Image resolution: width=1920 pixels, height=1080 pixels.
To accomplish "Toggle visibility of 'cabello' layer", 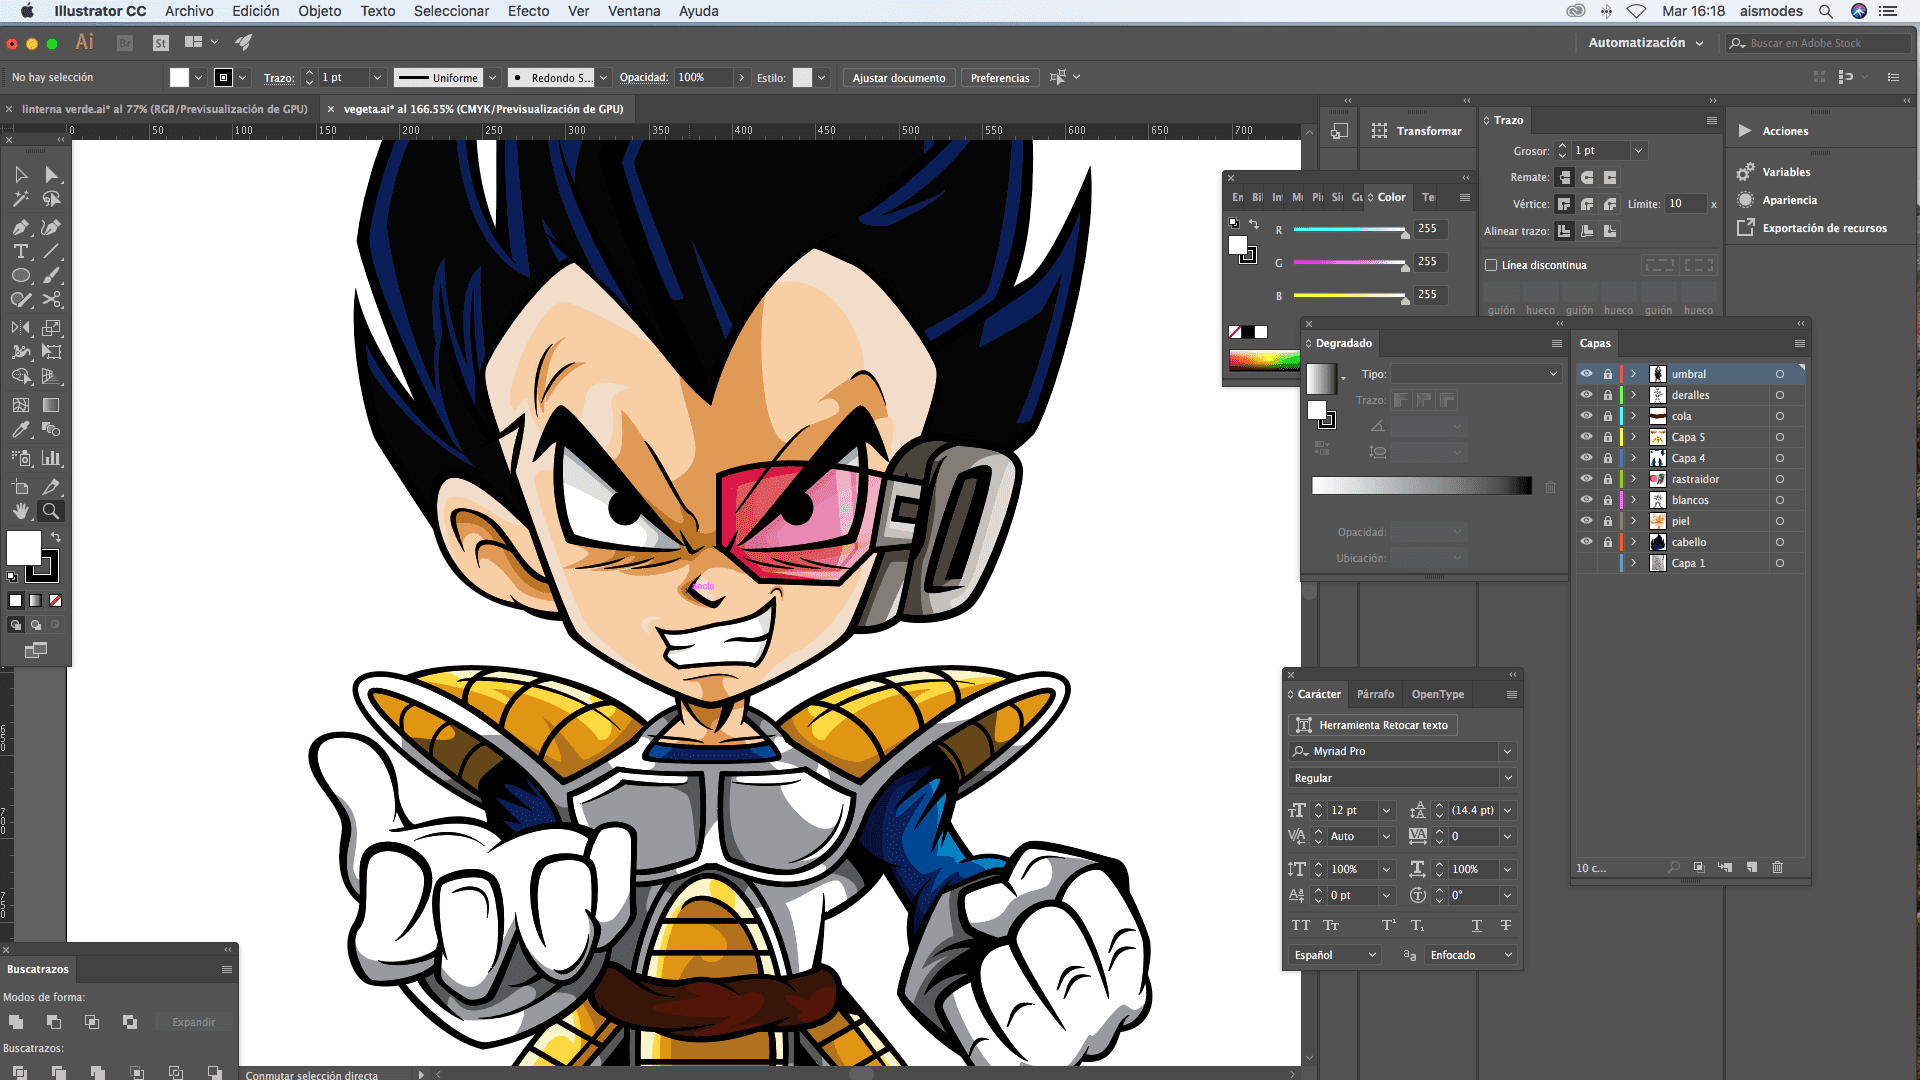I will pyautogui.click(x=1586, y=542).
